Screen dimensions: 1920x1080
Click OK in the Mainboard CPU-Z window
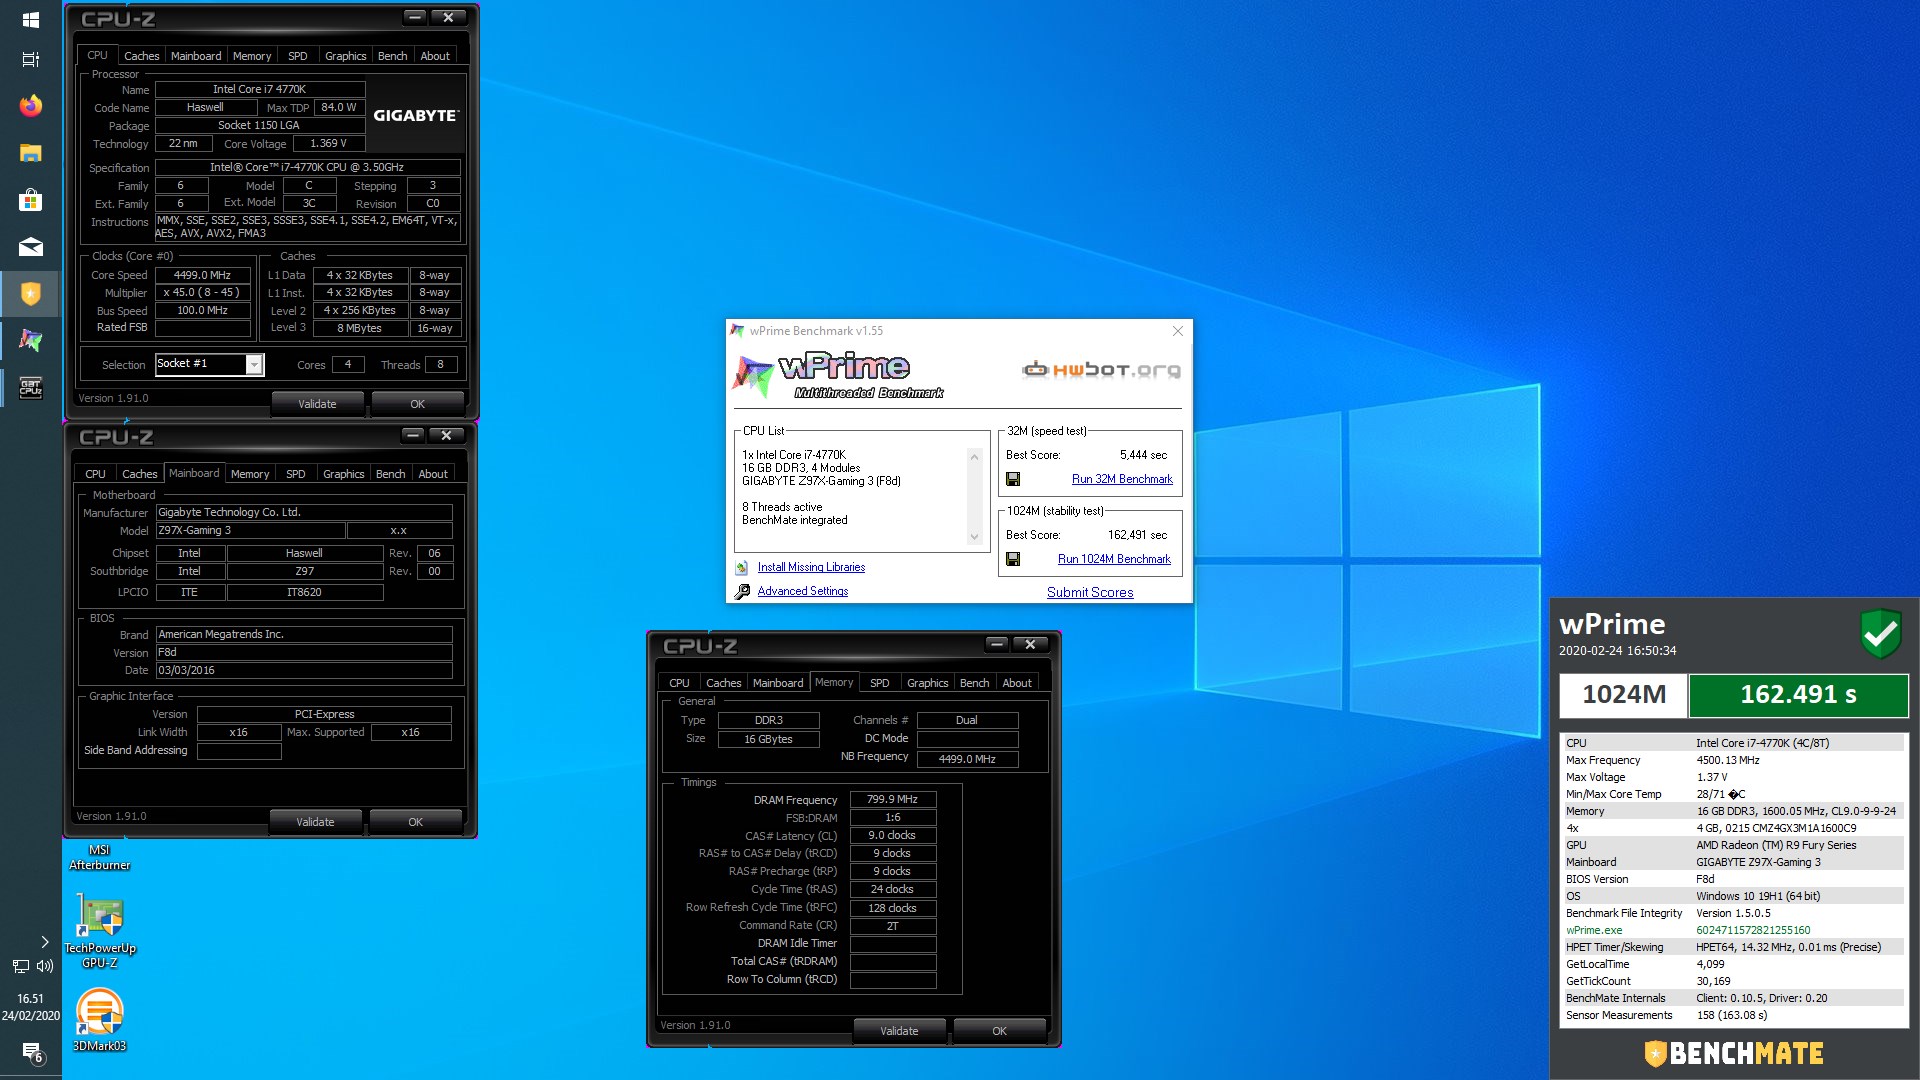(x=415, y=822)
